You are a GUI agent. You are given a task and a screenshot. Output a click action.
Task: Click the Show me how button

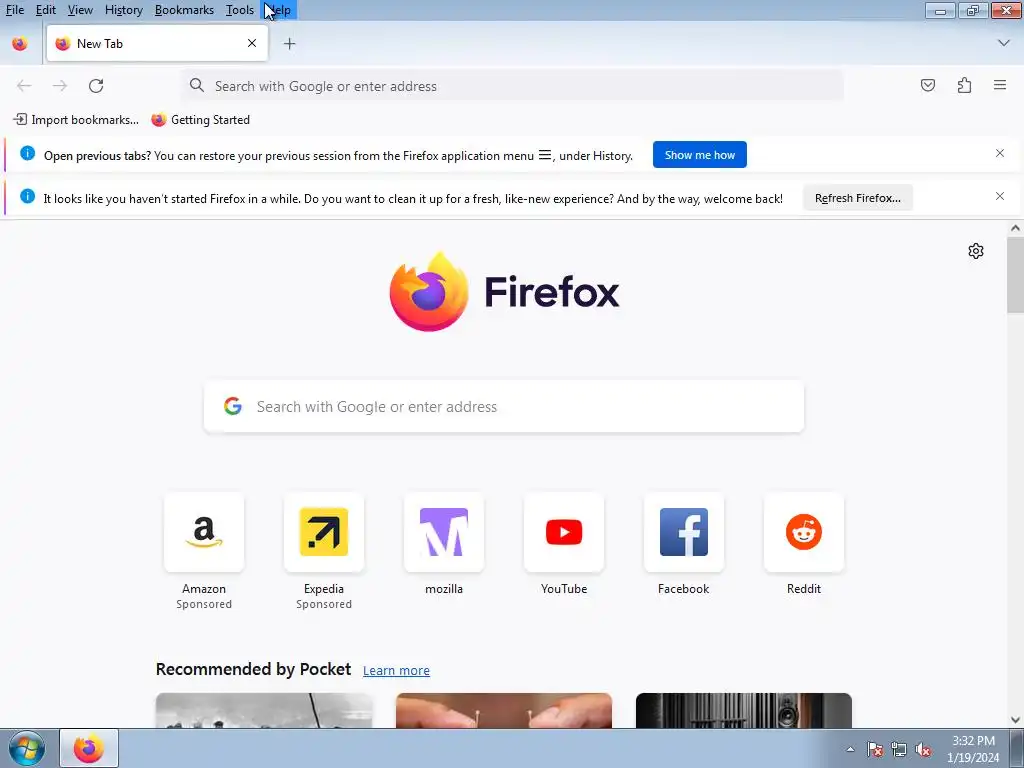tap(699, 155)
